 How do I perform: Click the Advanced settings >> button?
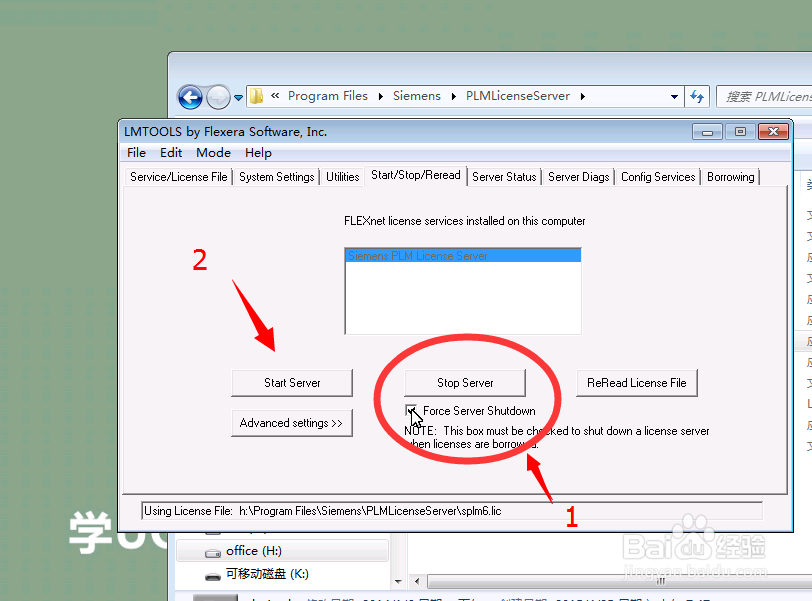[x=292, y=423]
